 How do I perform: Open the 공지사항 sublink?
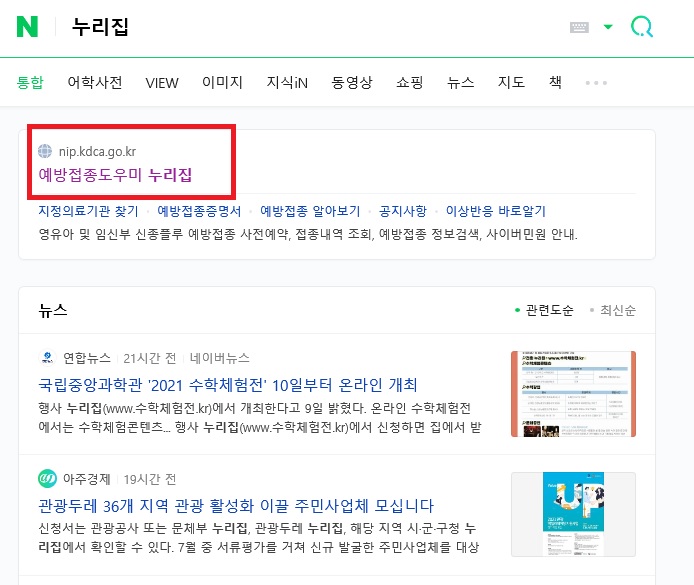[x=403, y=211]
